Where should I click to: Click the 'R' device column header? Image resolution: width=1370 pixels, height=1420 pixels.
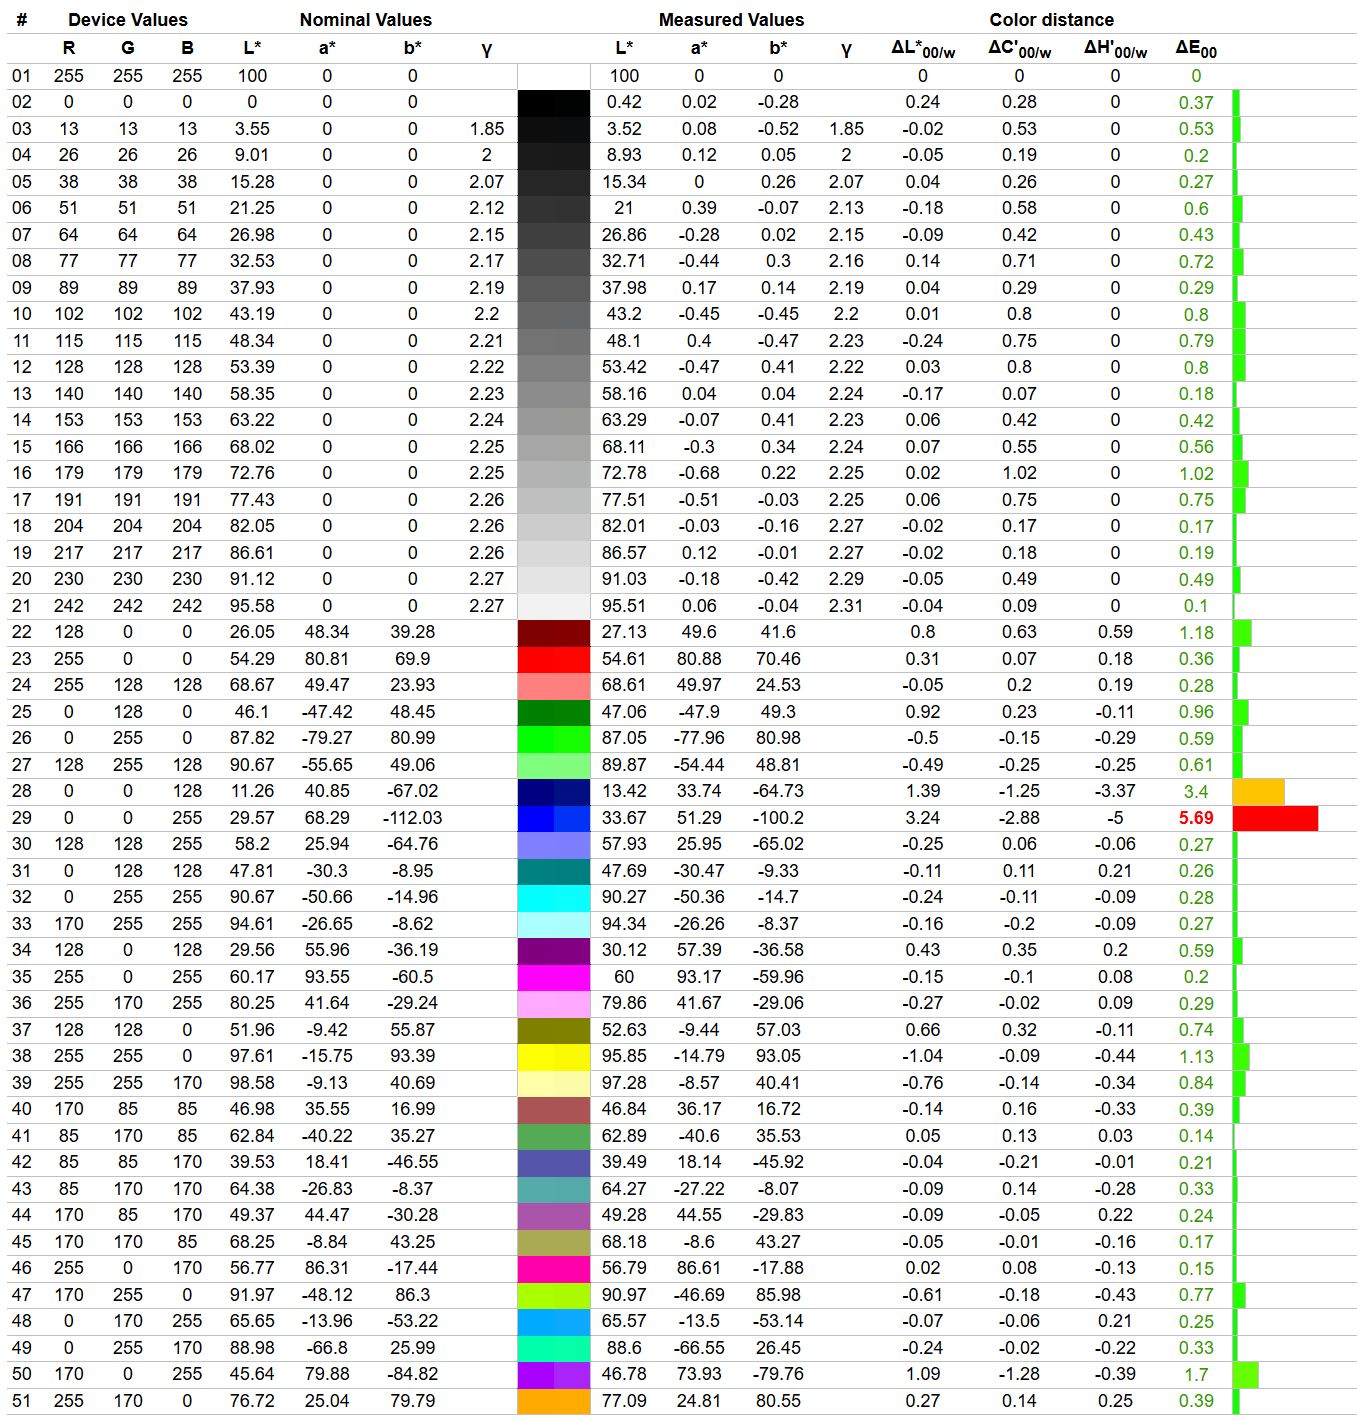(68, 47)
